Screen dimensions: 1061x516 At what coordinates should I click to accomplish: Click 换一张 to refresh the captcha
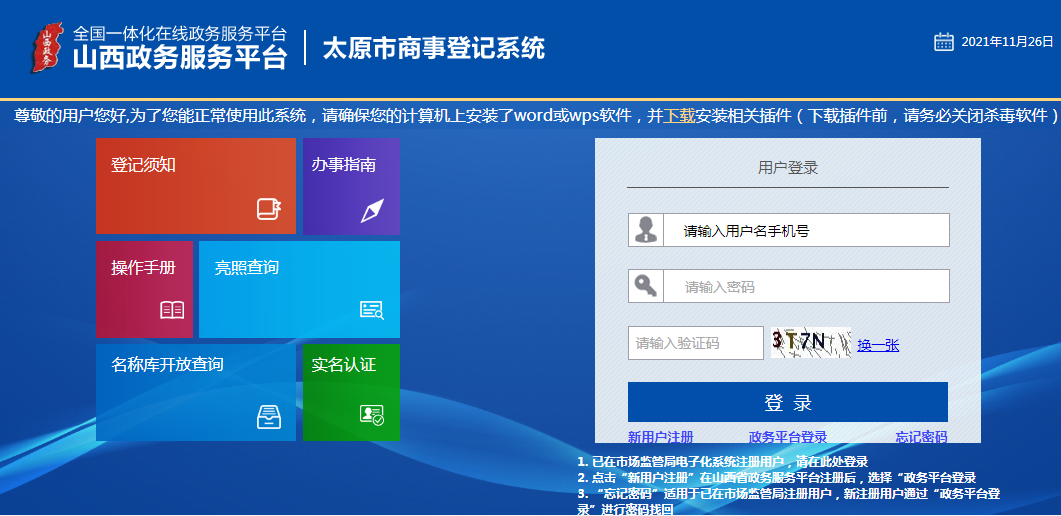pos(878,345)
